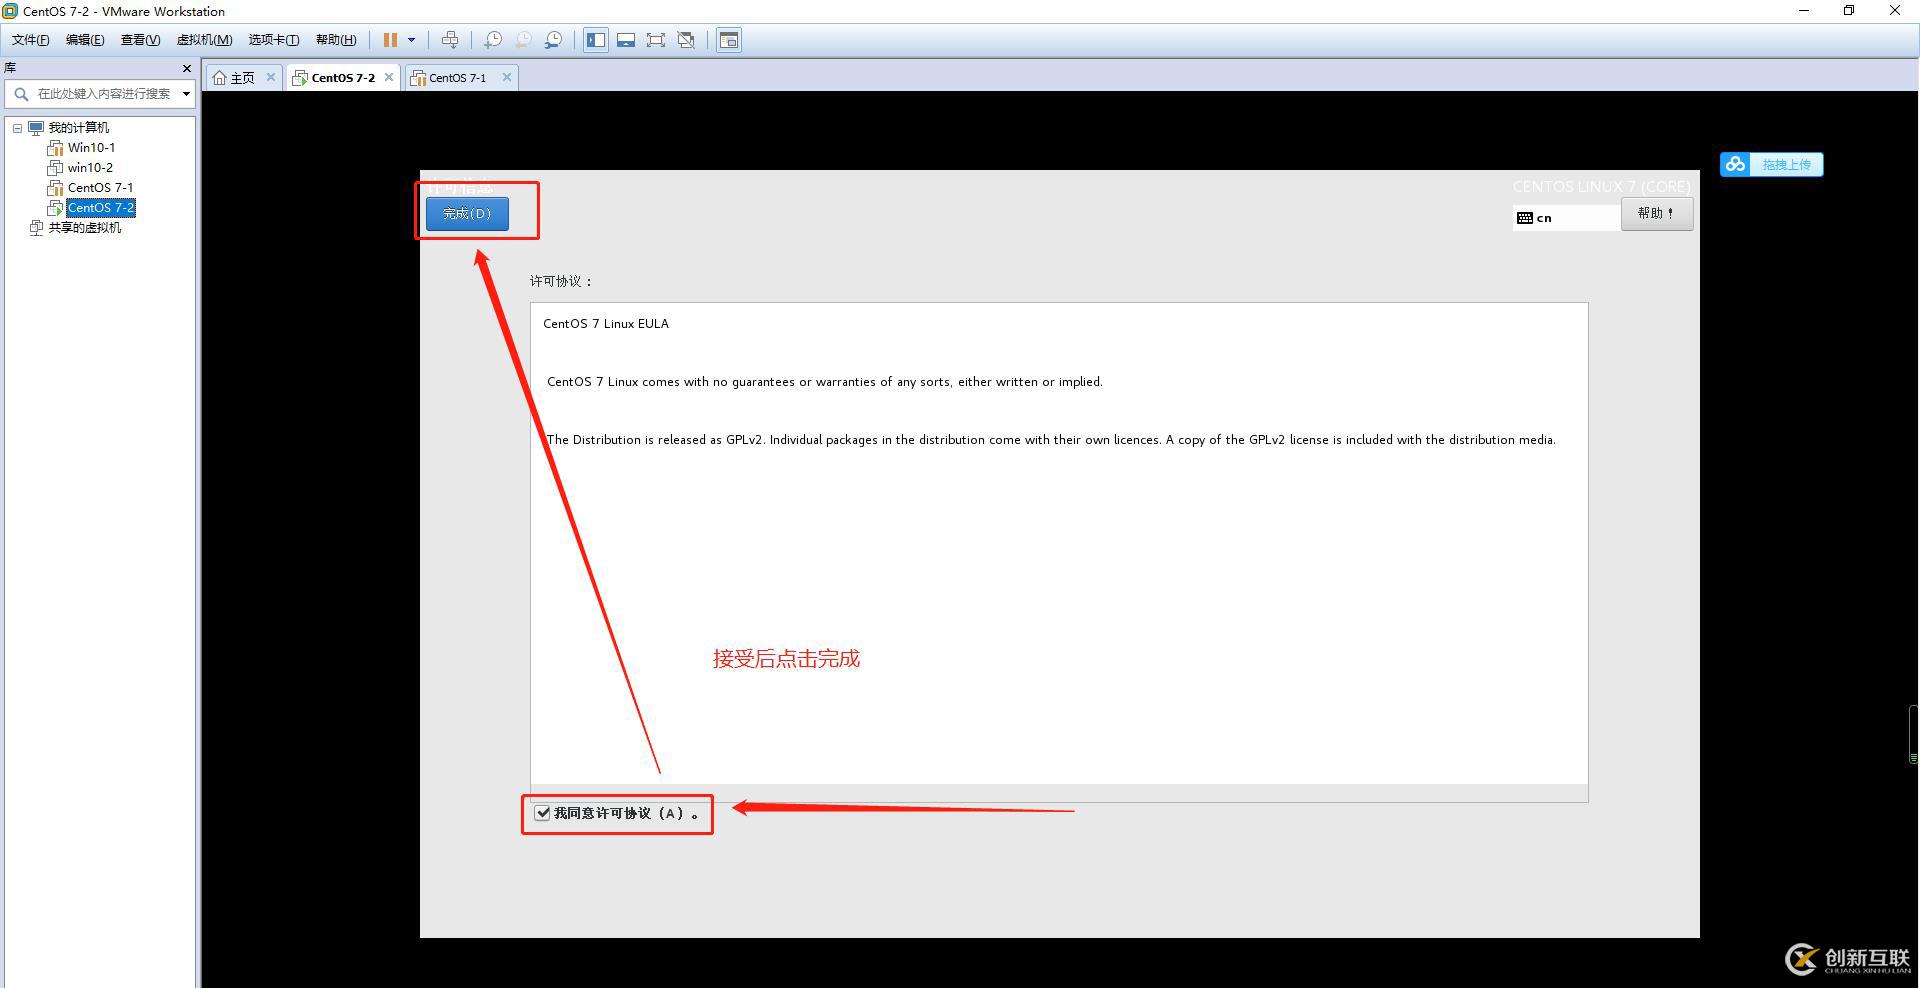Viewport: 1920px width, 988px height.
Task: Click the 完成(D) button
Action: 467,214
